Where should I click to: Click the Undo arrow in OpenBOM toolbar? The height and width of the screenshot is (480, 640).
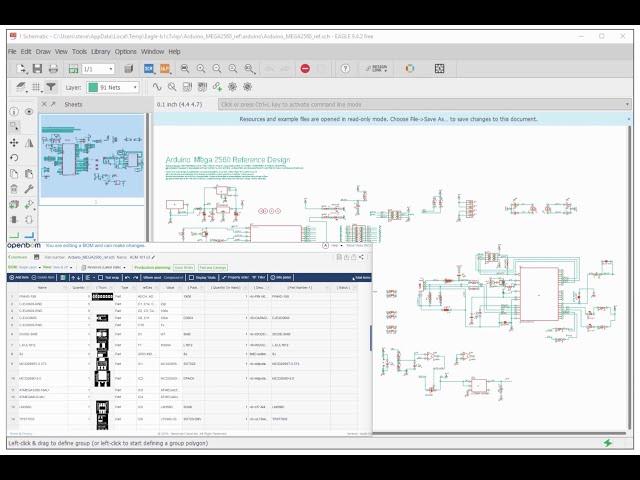(x=127, y=278)
